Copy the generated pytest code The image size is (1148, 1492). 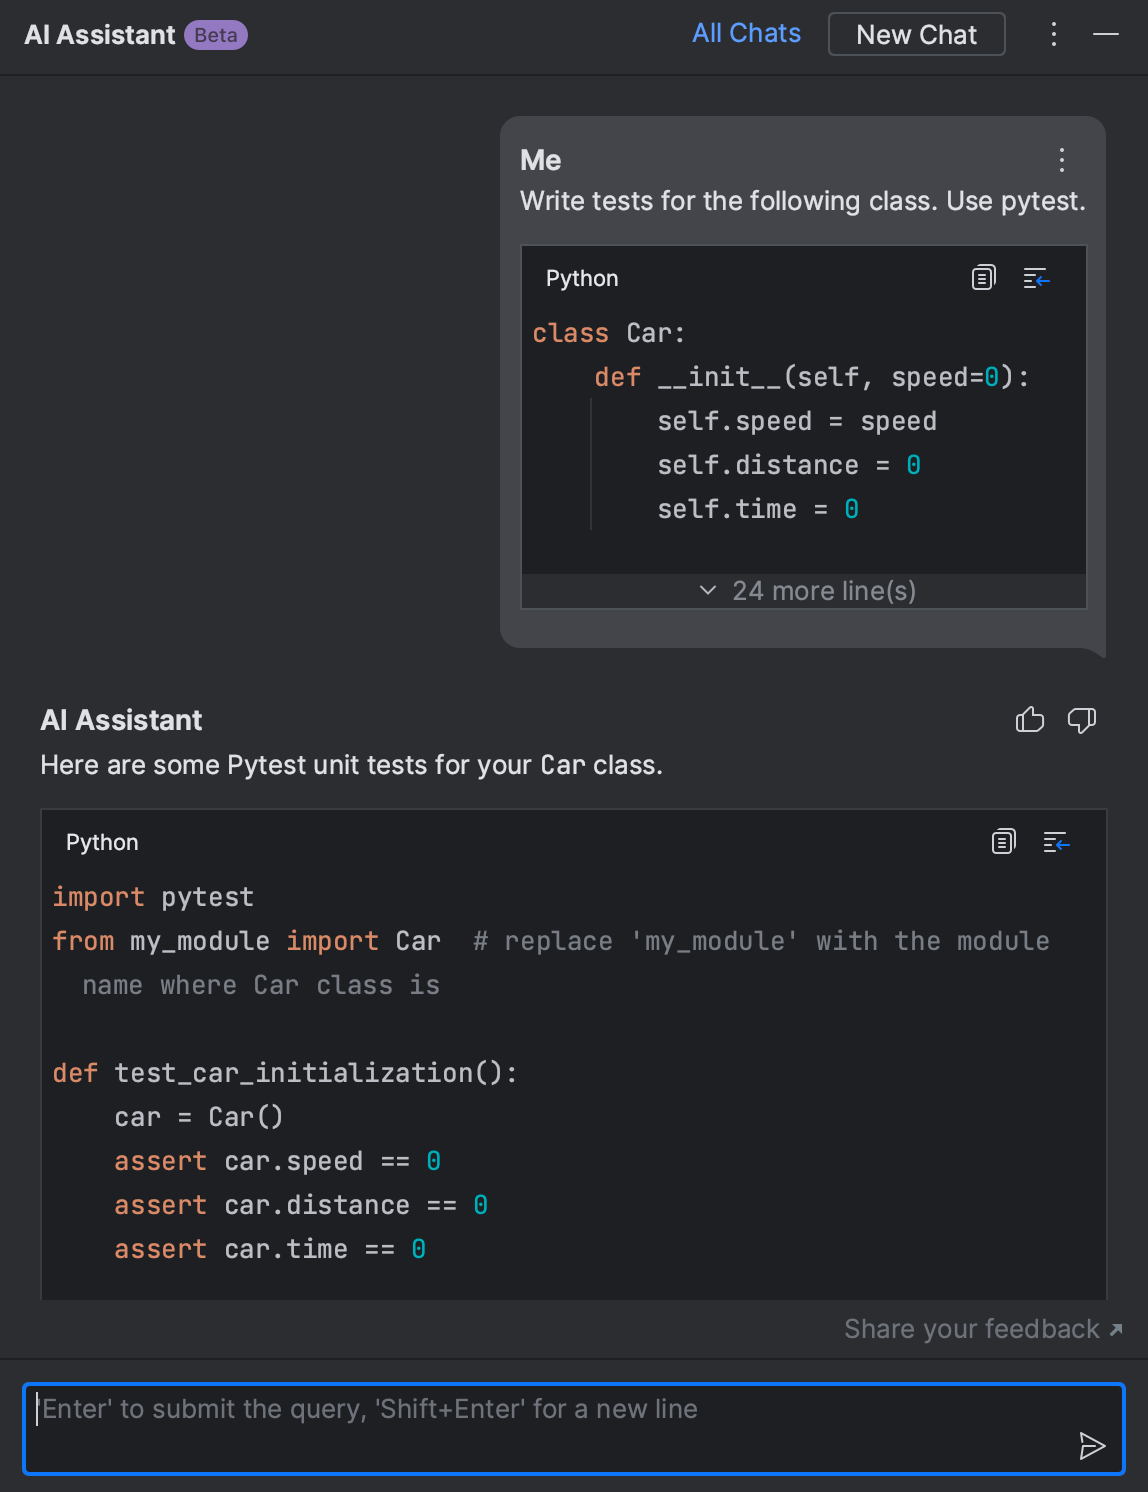(x=1003, y=842)
